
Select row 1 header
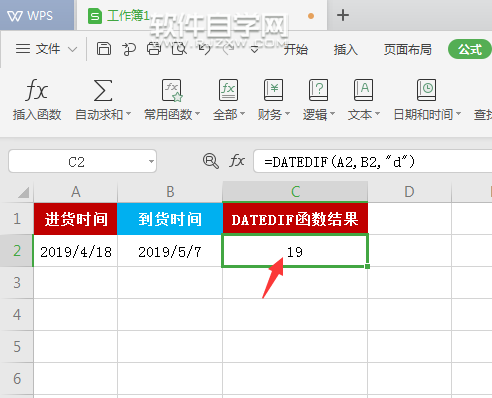tap(17, 219)
